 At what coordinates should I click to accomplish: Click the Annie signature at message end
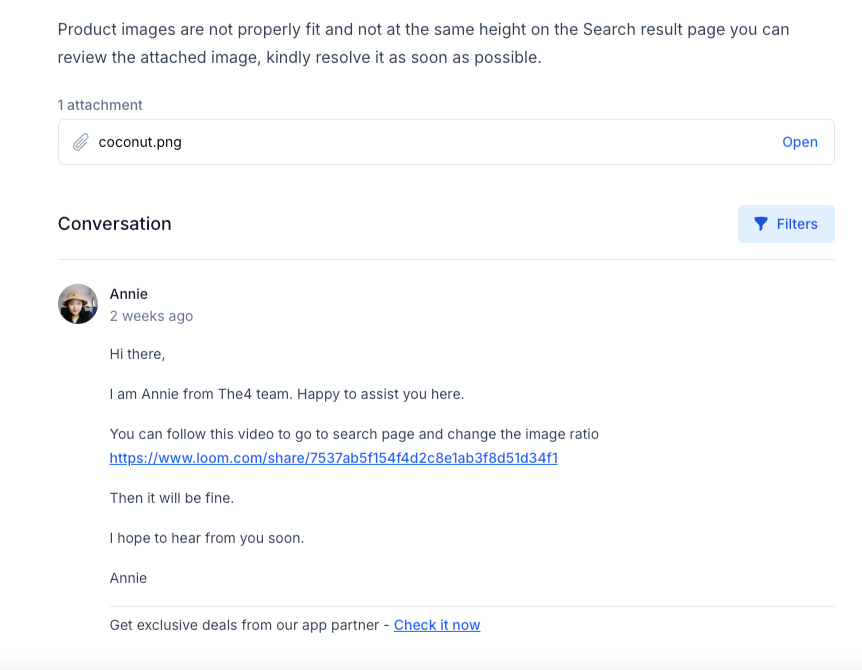pos(128,578)
